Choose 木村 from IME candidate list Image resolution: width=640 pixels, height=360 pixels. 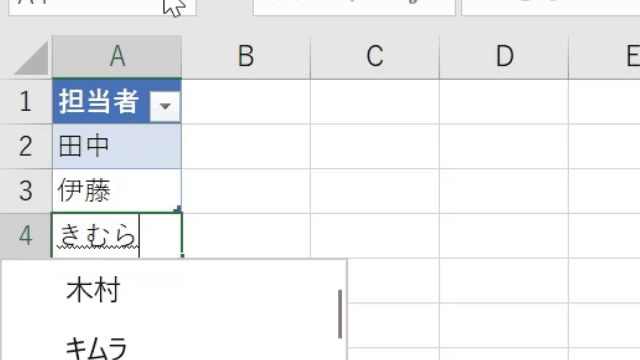(93, 290)
